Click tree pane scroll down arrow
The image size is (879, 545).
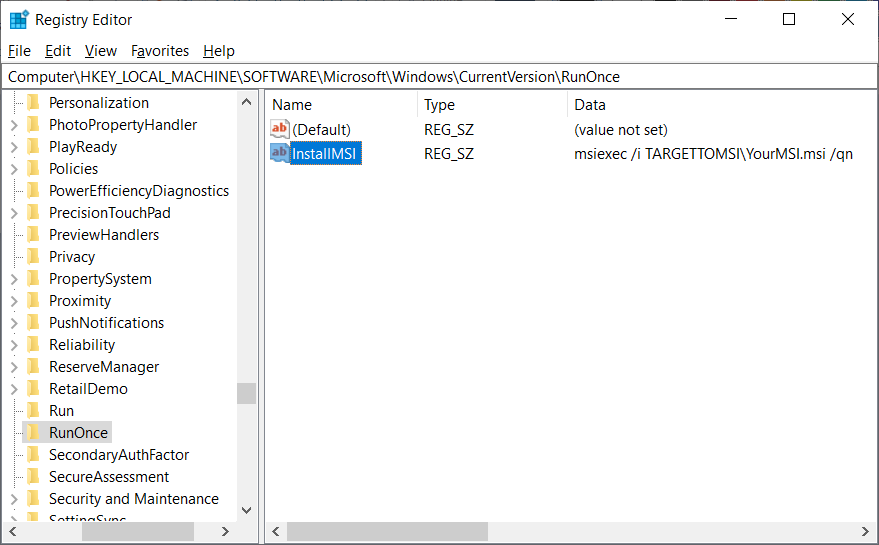pyautogui.click(x=246, y=510)
